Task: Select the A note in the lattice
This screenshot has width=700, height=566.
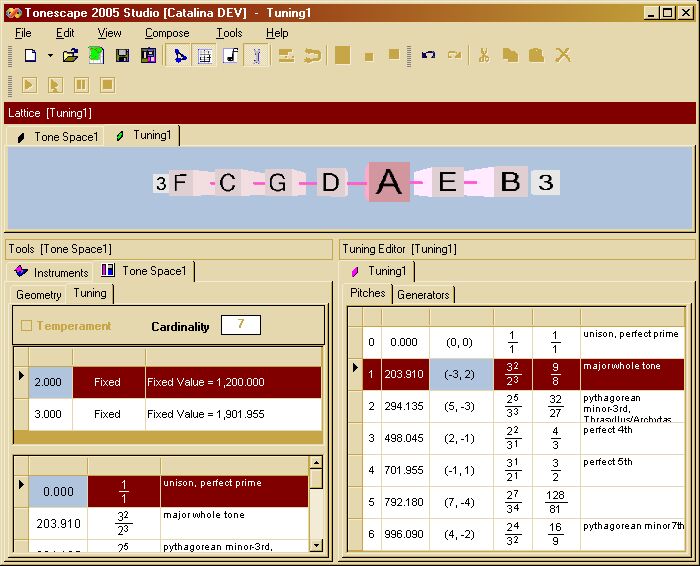Action: point(388,182)
